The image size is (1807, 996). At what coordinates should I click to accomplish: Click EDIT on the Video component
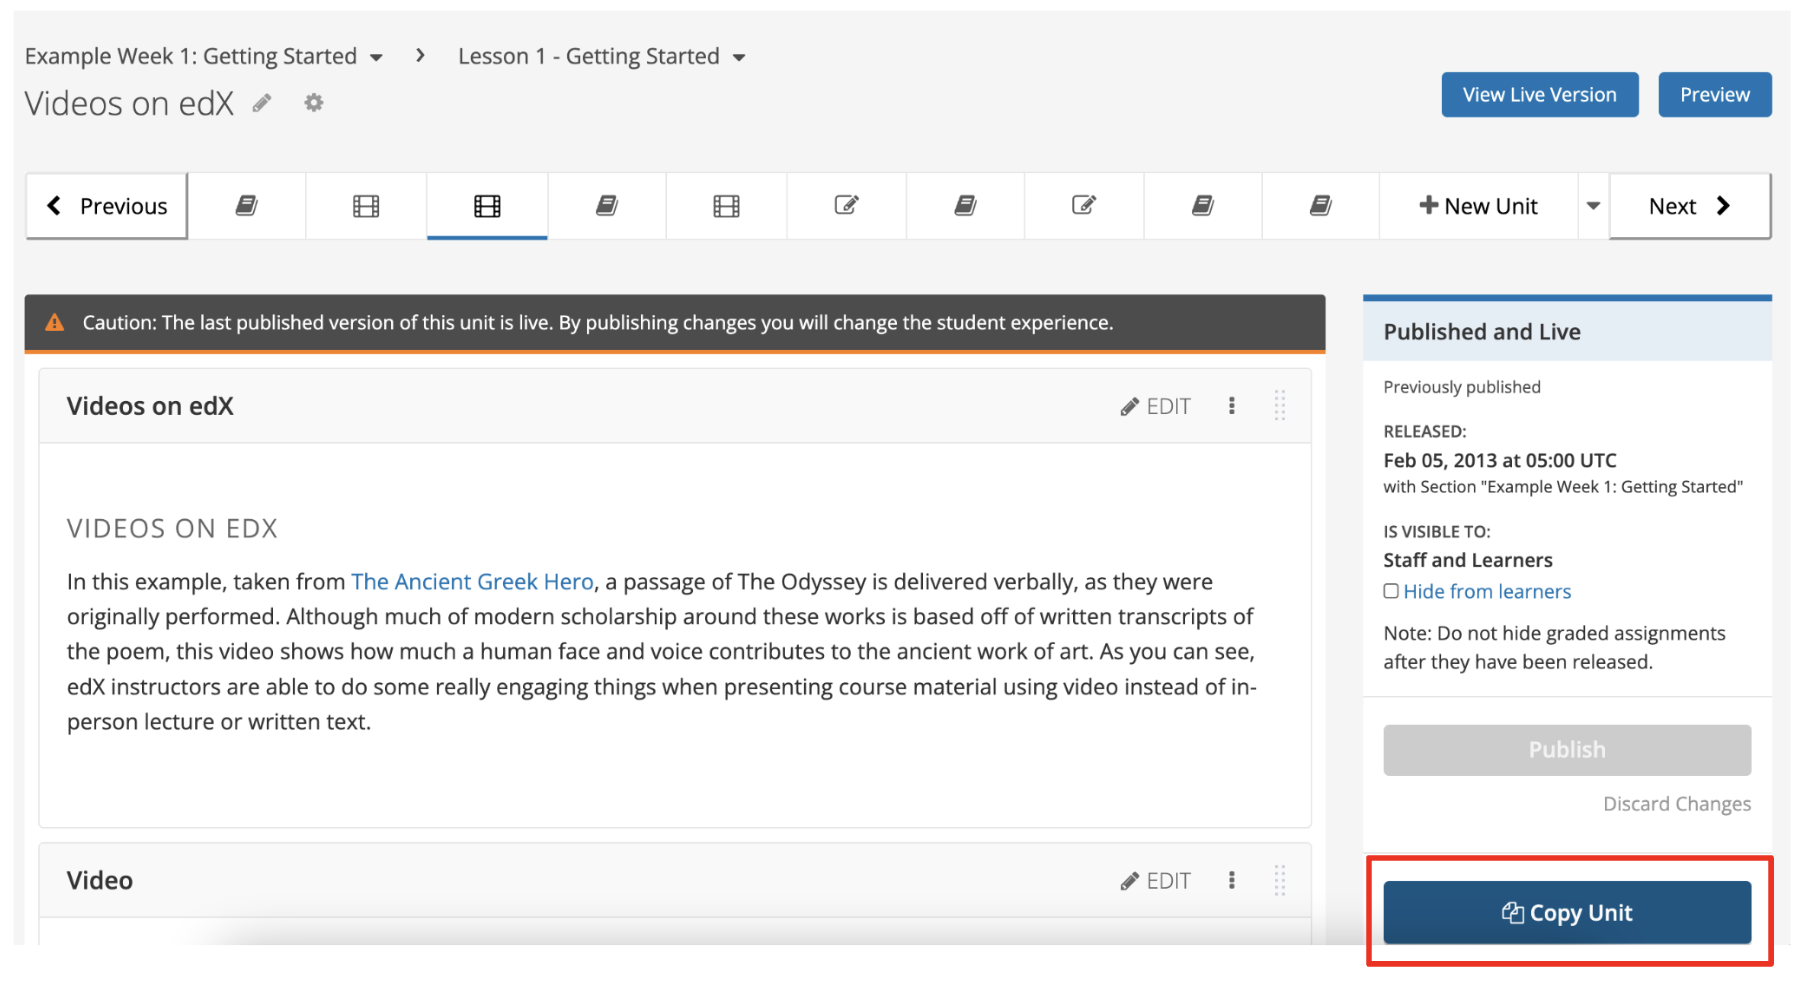1155,880
